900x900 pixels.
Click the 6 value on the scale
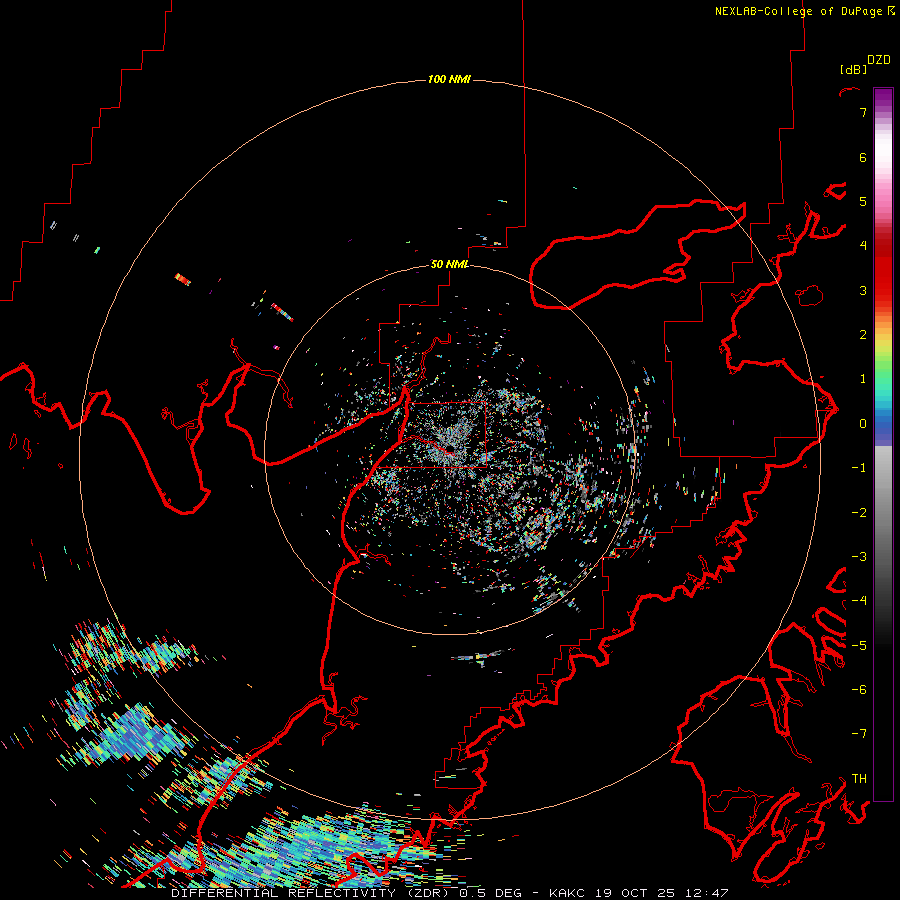point(863,157)
